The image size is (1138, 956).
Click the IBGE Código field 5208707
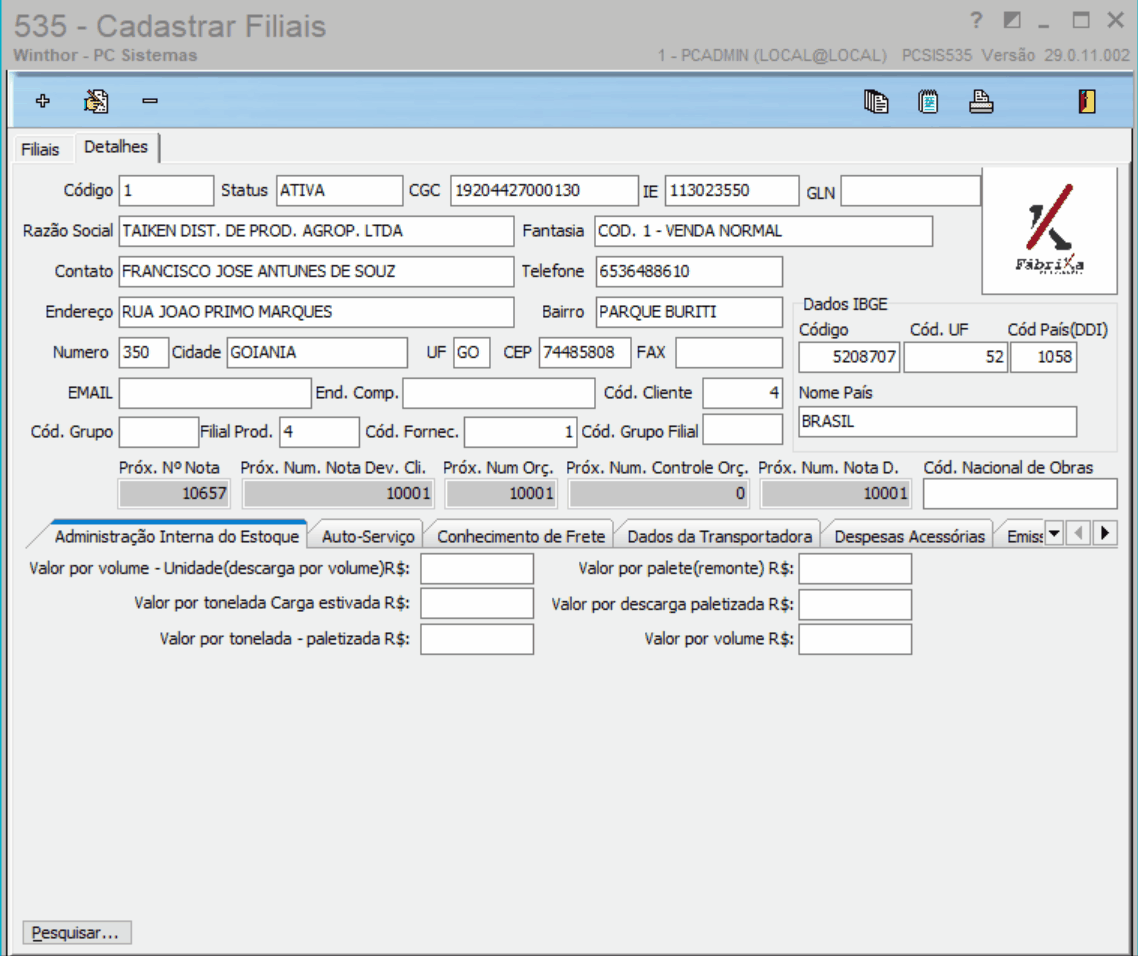[x=849, y=357]
